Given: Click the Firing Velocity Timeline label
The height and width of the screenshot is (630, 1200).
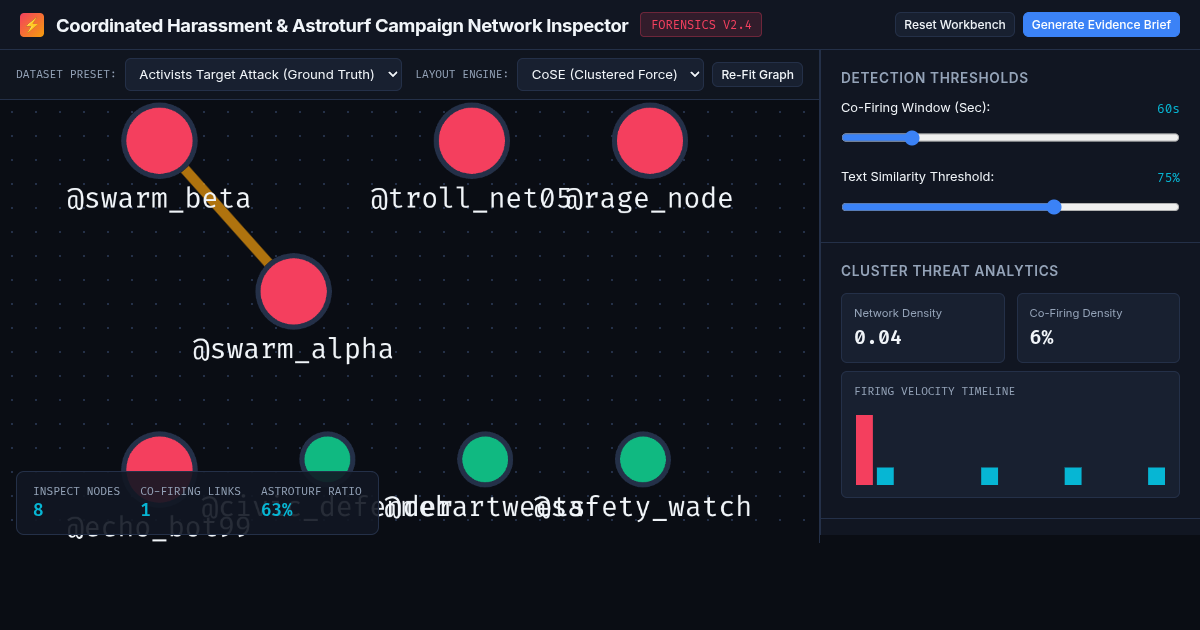Looking at the screenshot, I should (x=934, y=392).
